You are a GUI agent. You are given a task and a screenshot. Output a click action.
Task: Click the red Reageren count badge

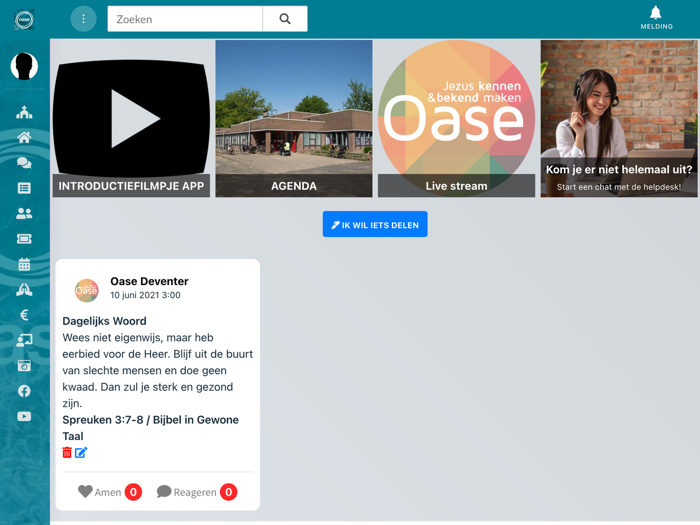point(229,492)
